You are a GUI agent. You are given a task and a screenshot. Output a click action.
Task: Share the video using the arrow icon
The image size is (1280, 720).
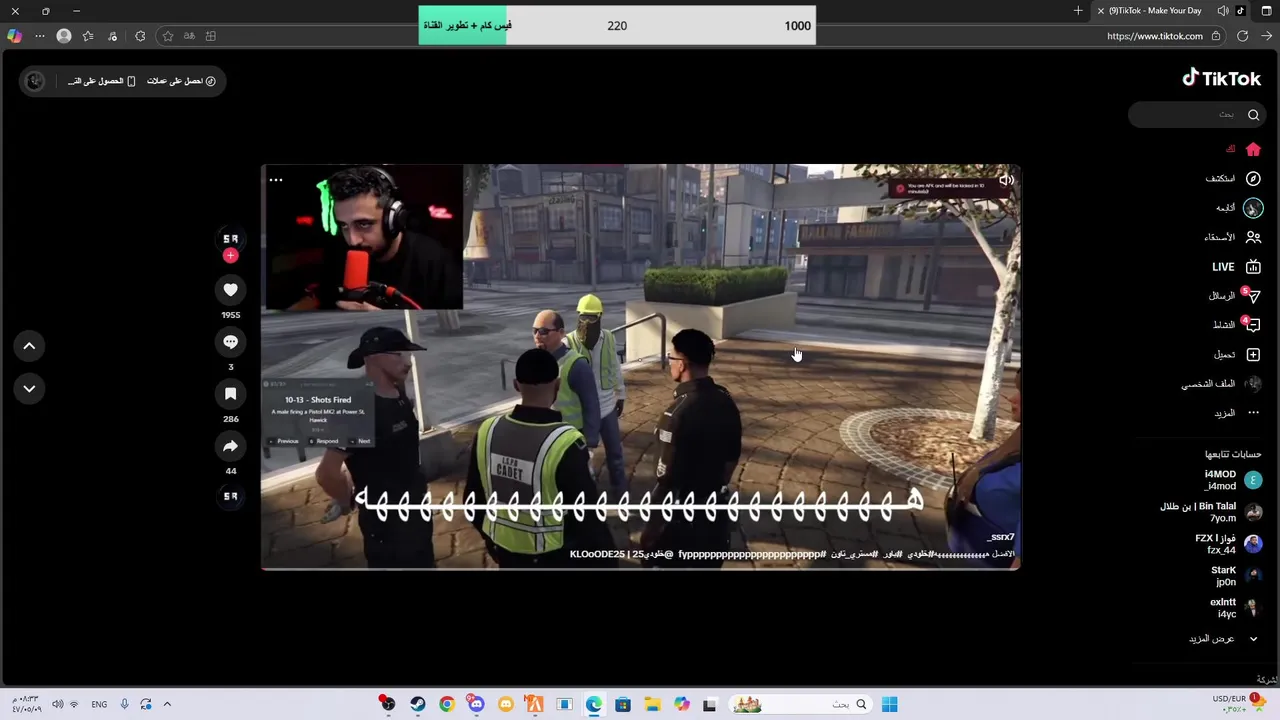click(230, 446)
